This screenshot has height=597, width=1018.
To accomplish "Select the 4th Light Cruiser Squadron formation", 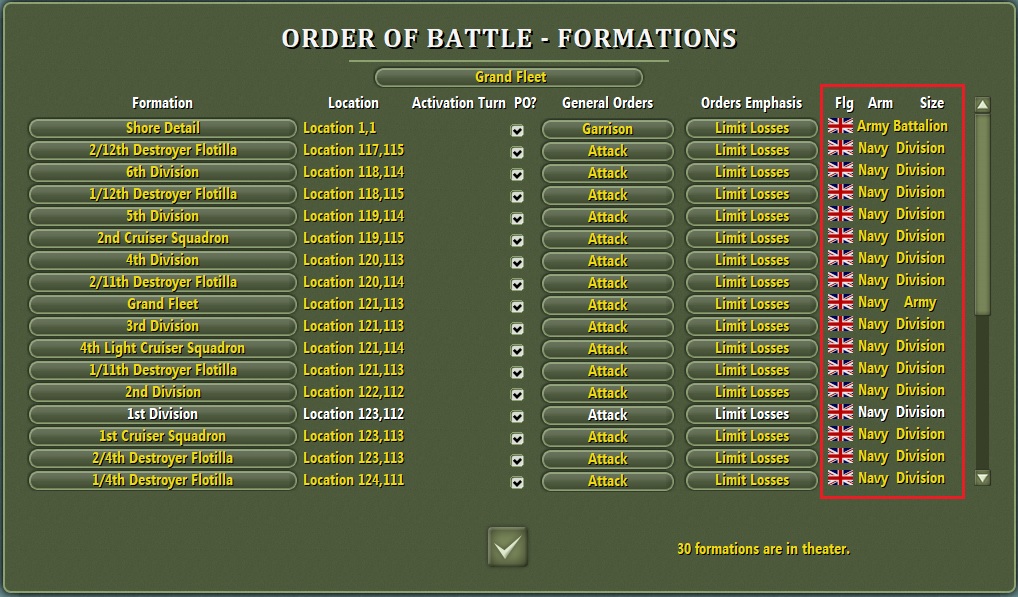I will coord(161,348).
